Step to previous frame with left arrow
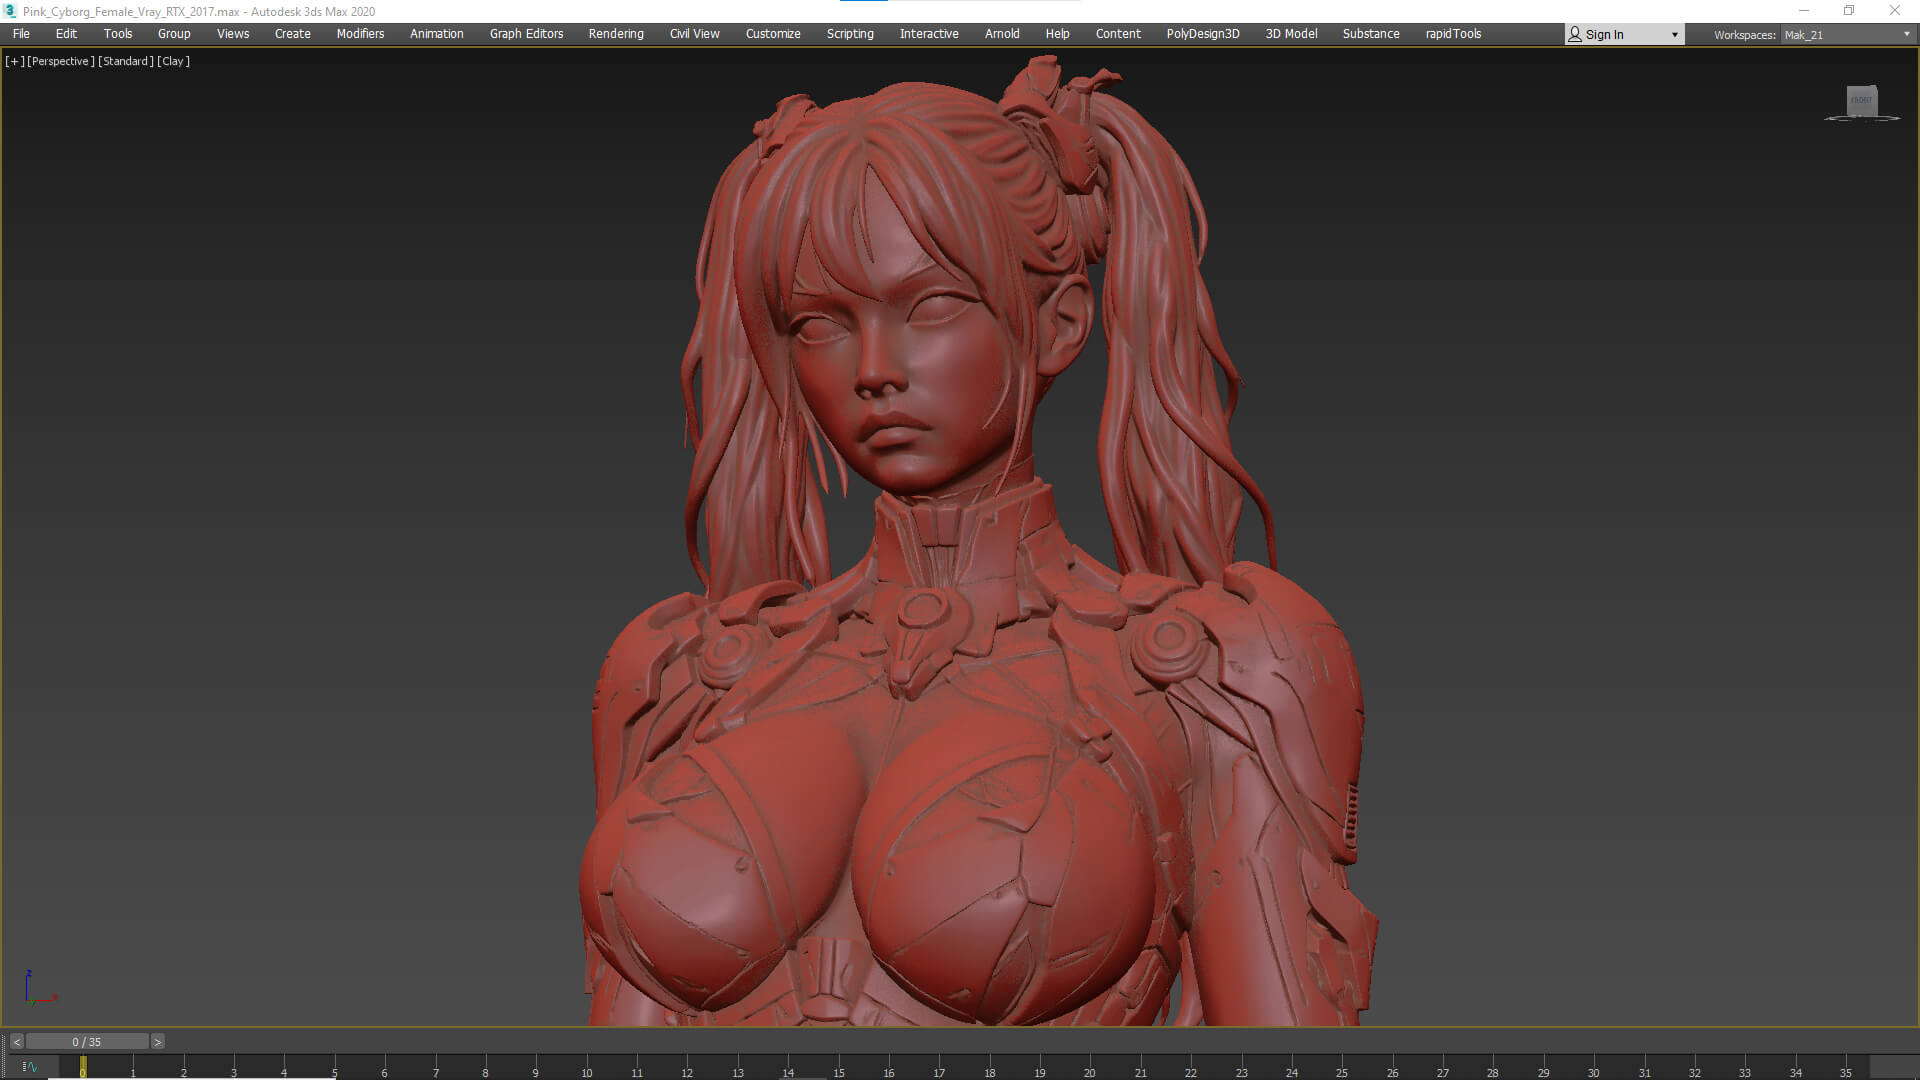This screenshot has width=1920, height=1080. tap(17, 1042)
